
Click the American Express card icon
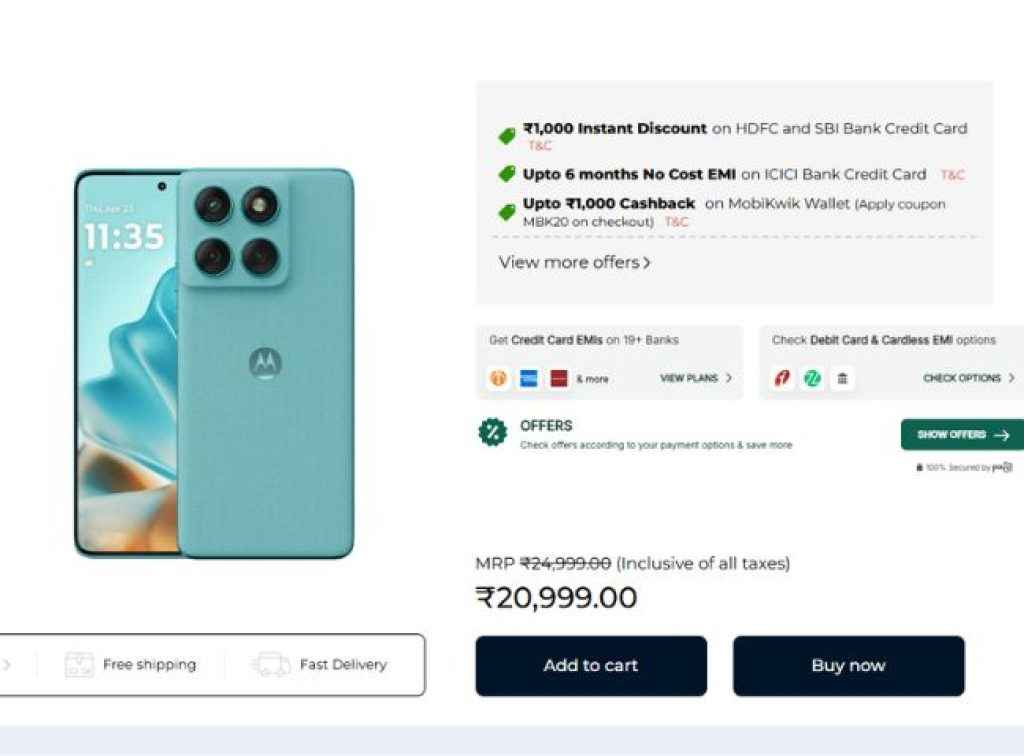pyautogui.click(x=528, y=379)
